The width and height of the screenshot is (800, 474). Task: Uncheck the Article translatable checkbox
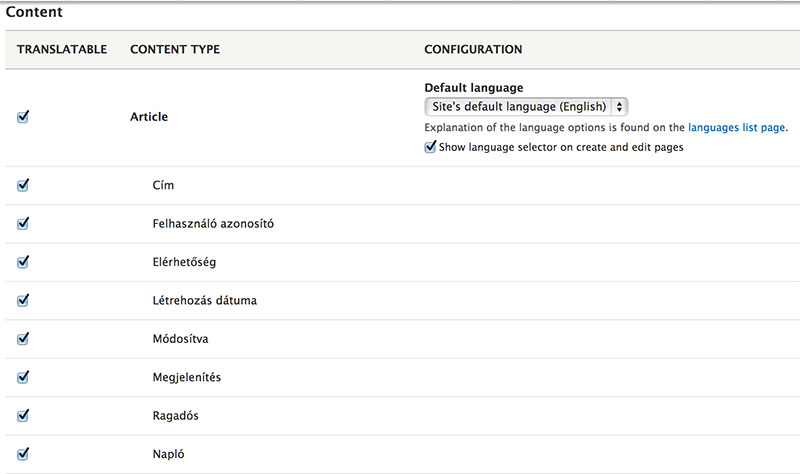pyautogui.click(x=23, y=117)
